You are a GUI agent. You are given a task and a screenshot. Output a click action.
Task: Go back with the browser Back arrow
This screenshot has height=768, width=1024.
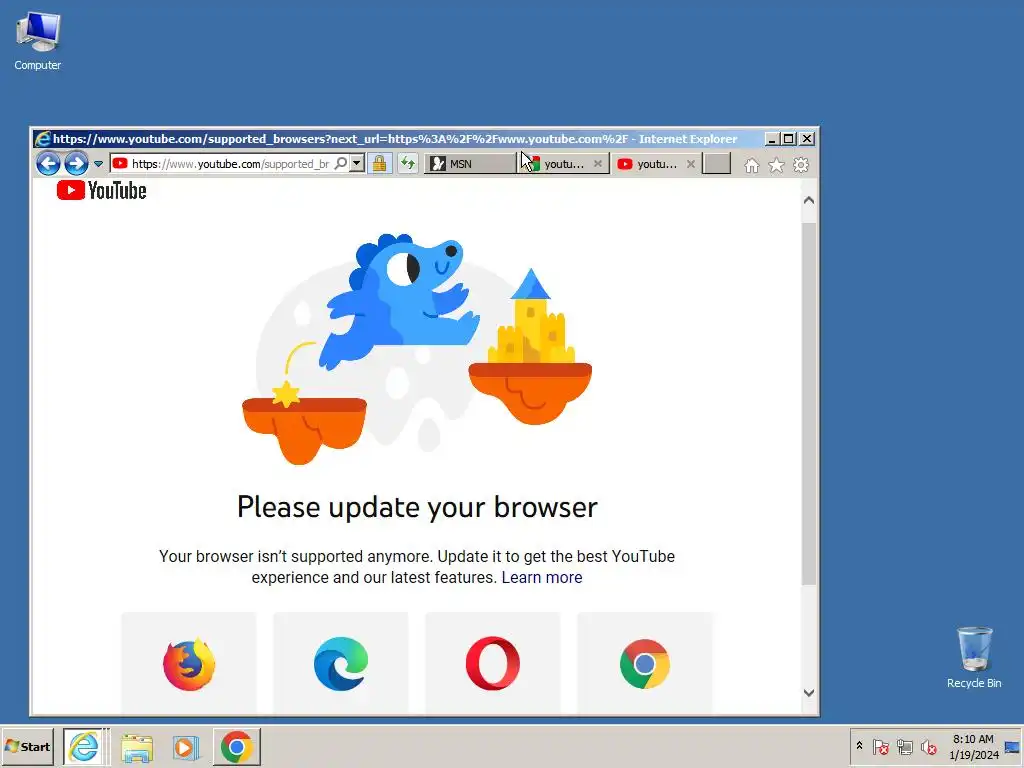(x=48, y=163)
